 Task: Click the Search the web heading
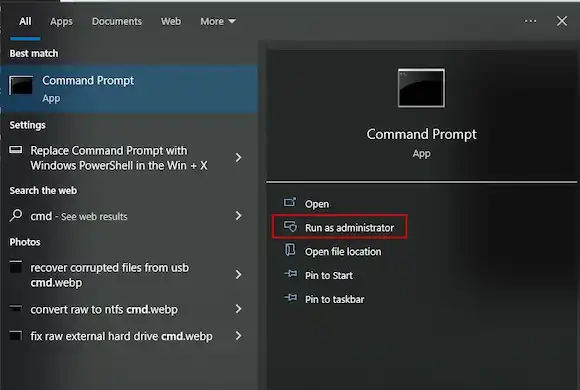43,191
